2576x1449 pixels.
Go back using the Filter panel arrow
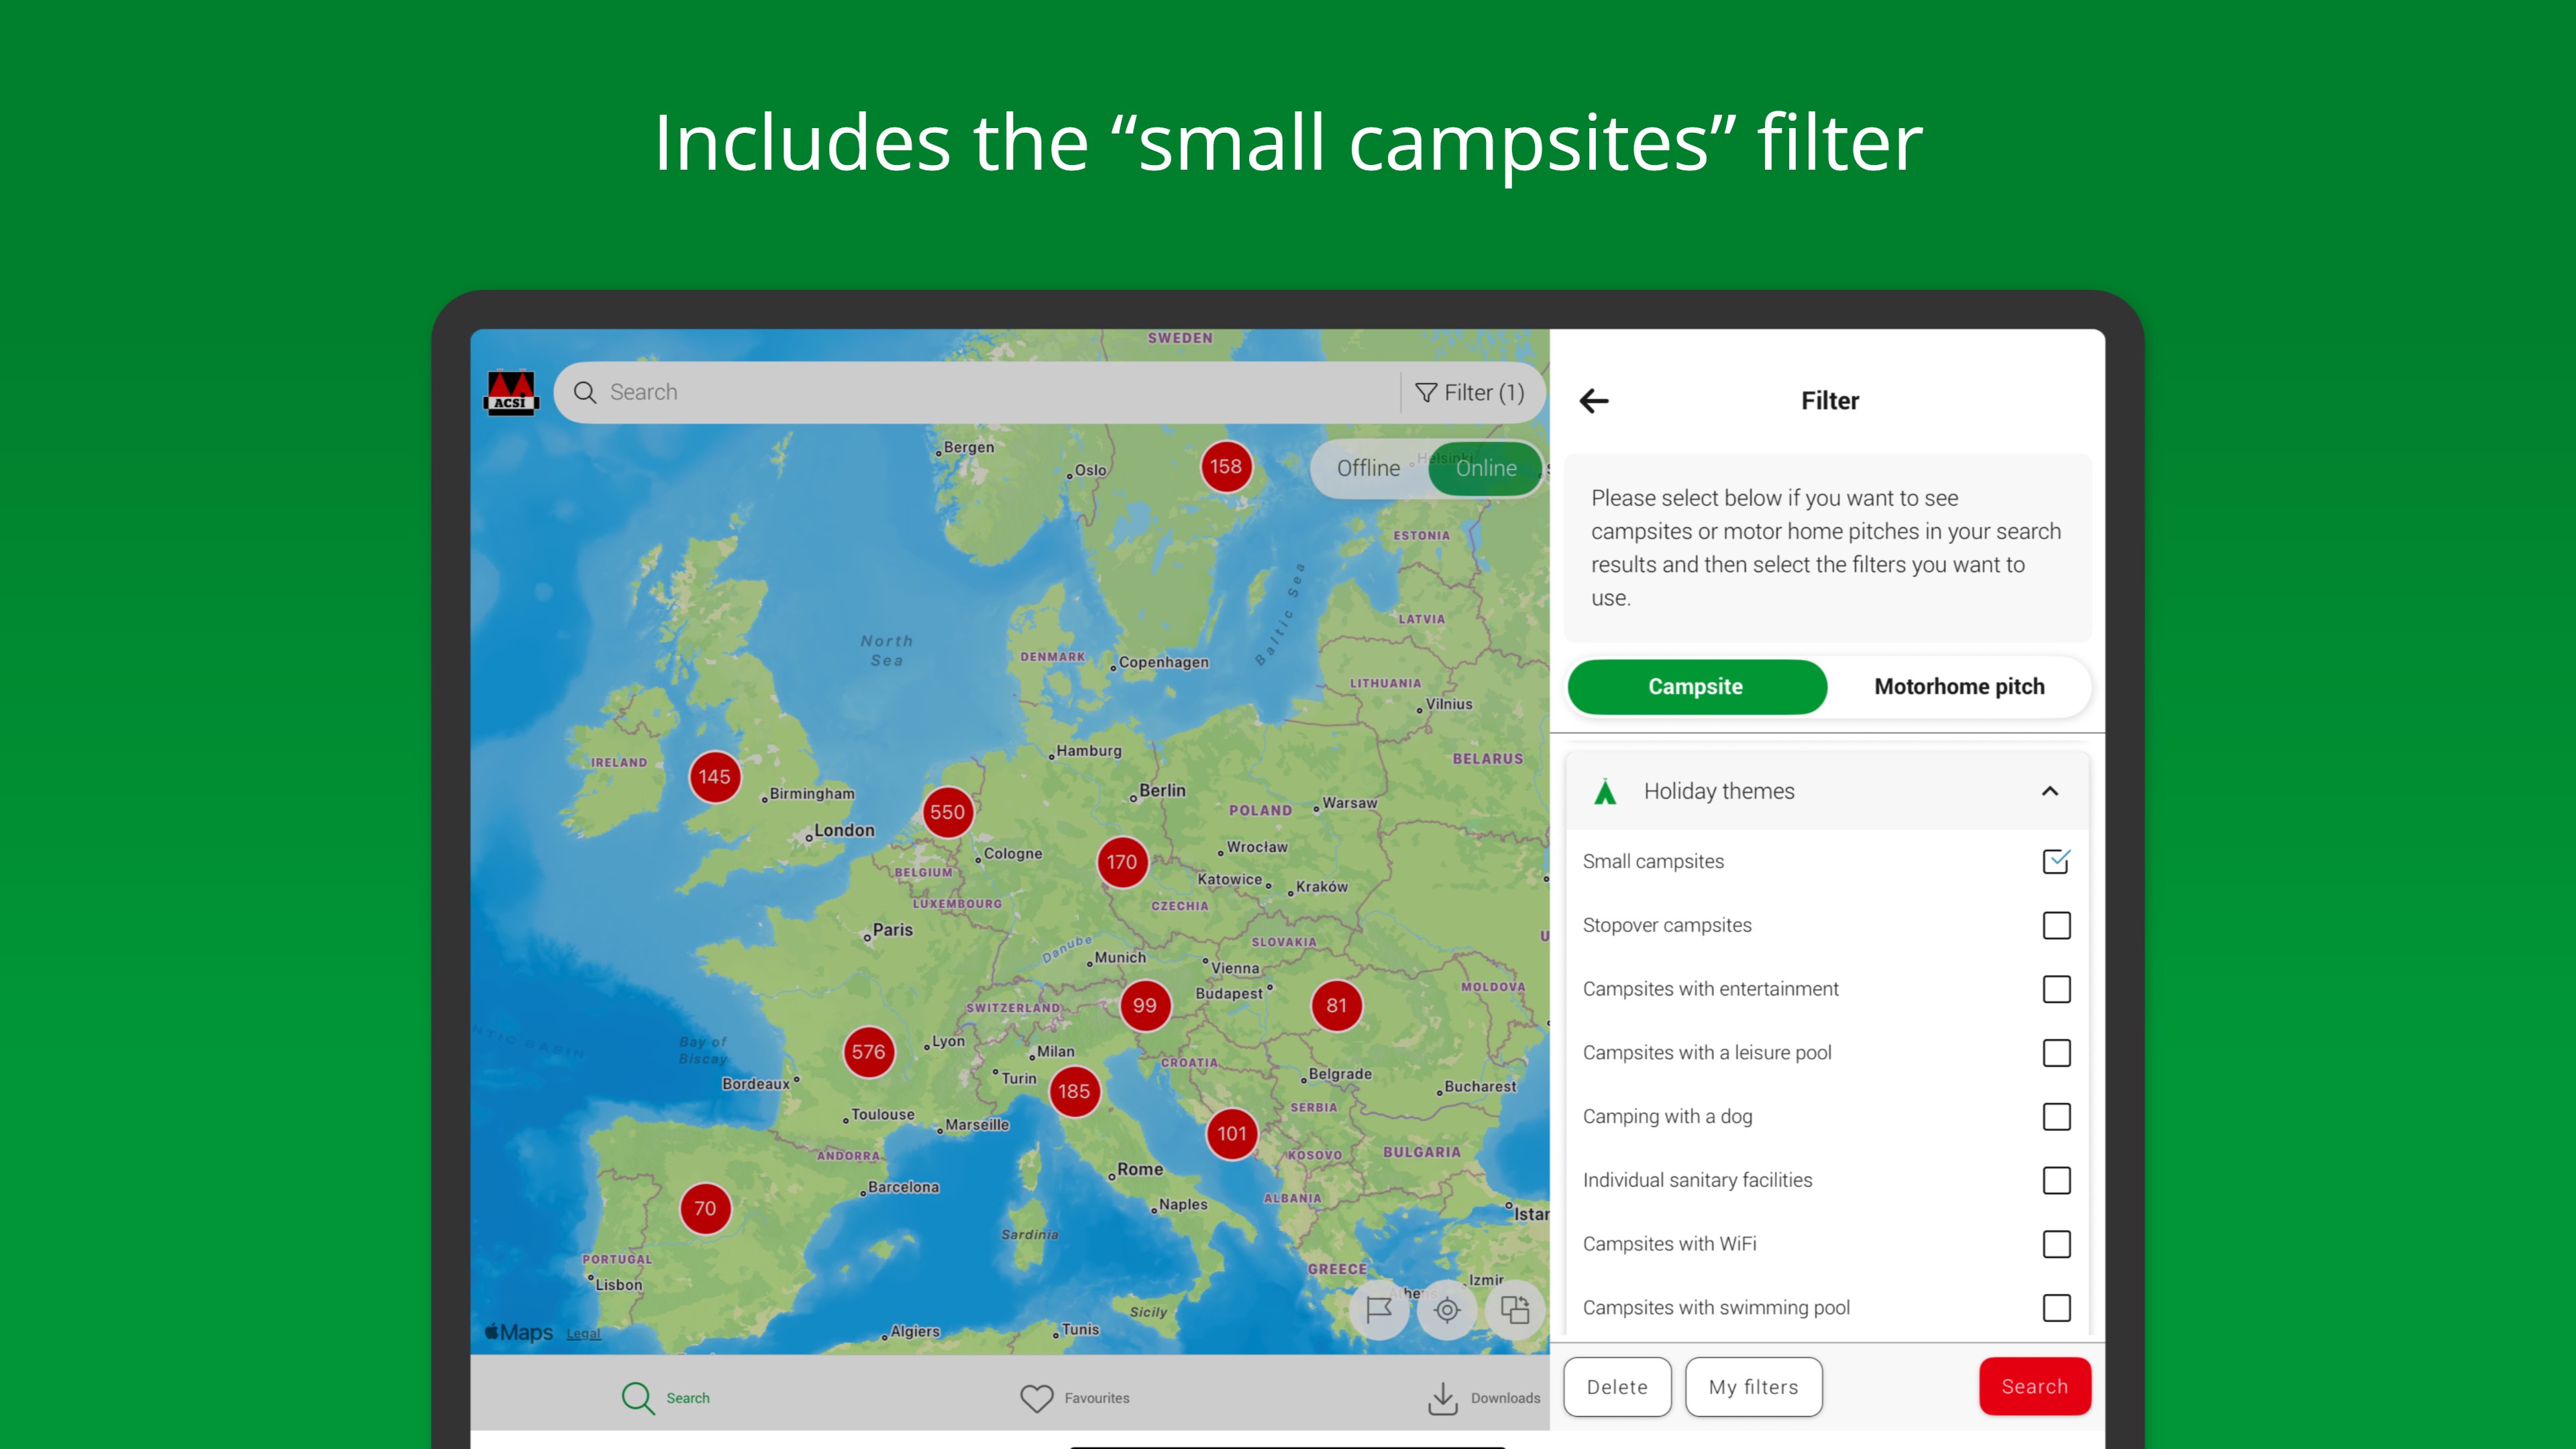pyautogui.click(x=1594, y=401)
